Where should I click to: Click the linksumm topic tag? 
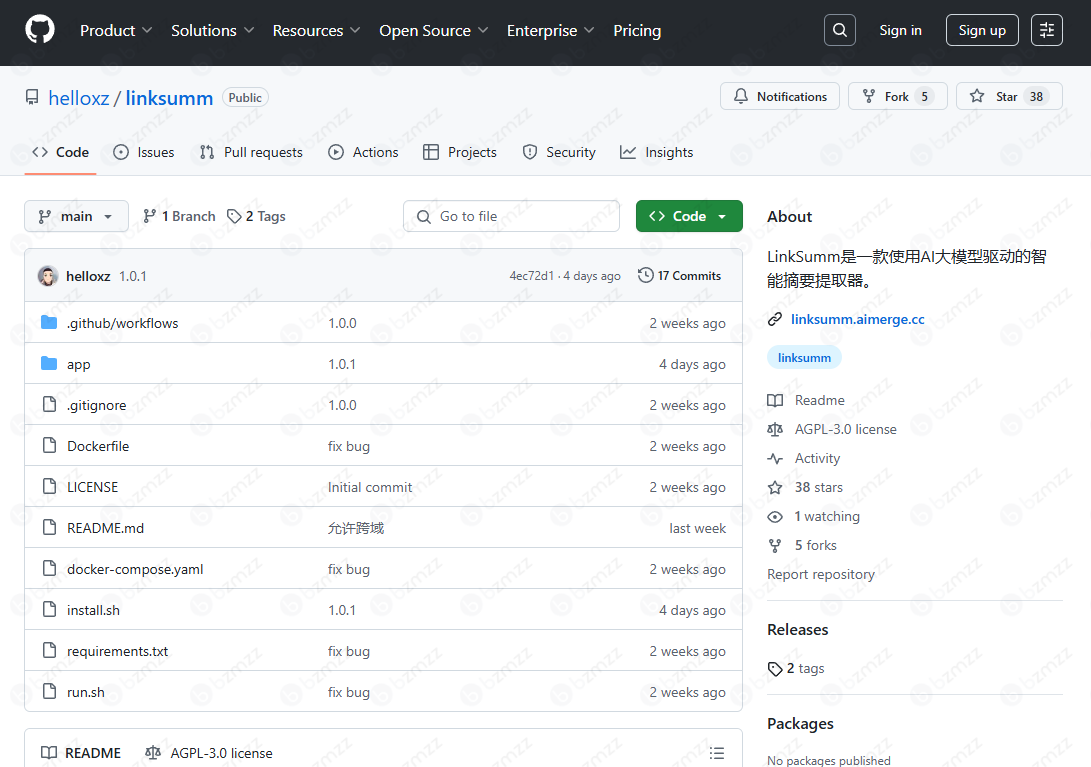[x=804, y=358]
